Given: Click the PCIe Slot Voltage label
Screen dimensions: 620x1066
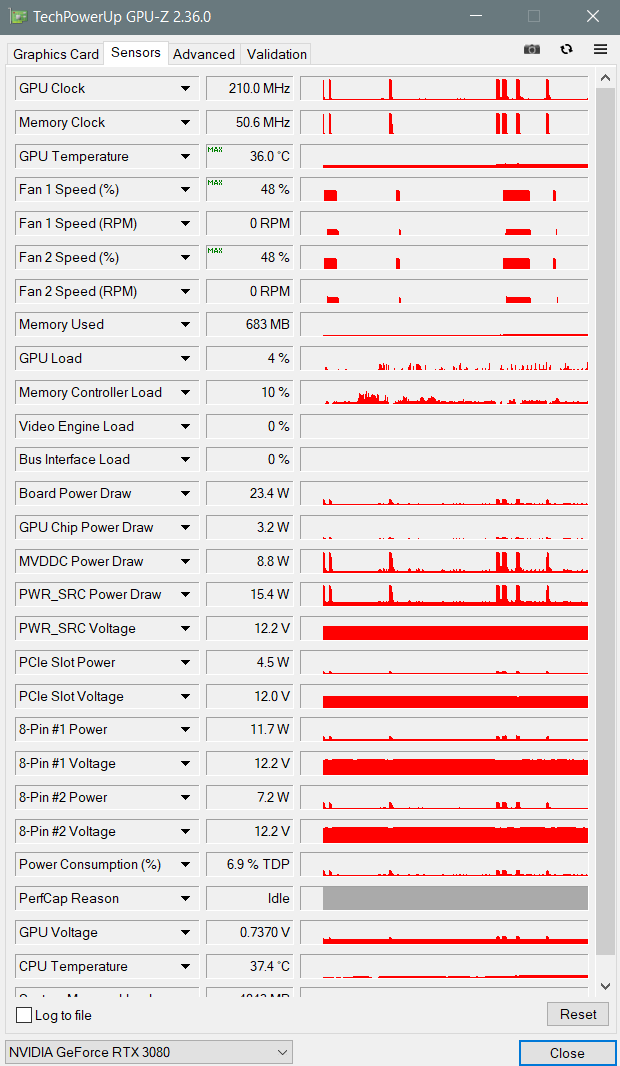Looking at the screenshot, I should click(x=71, y=696).
